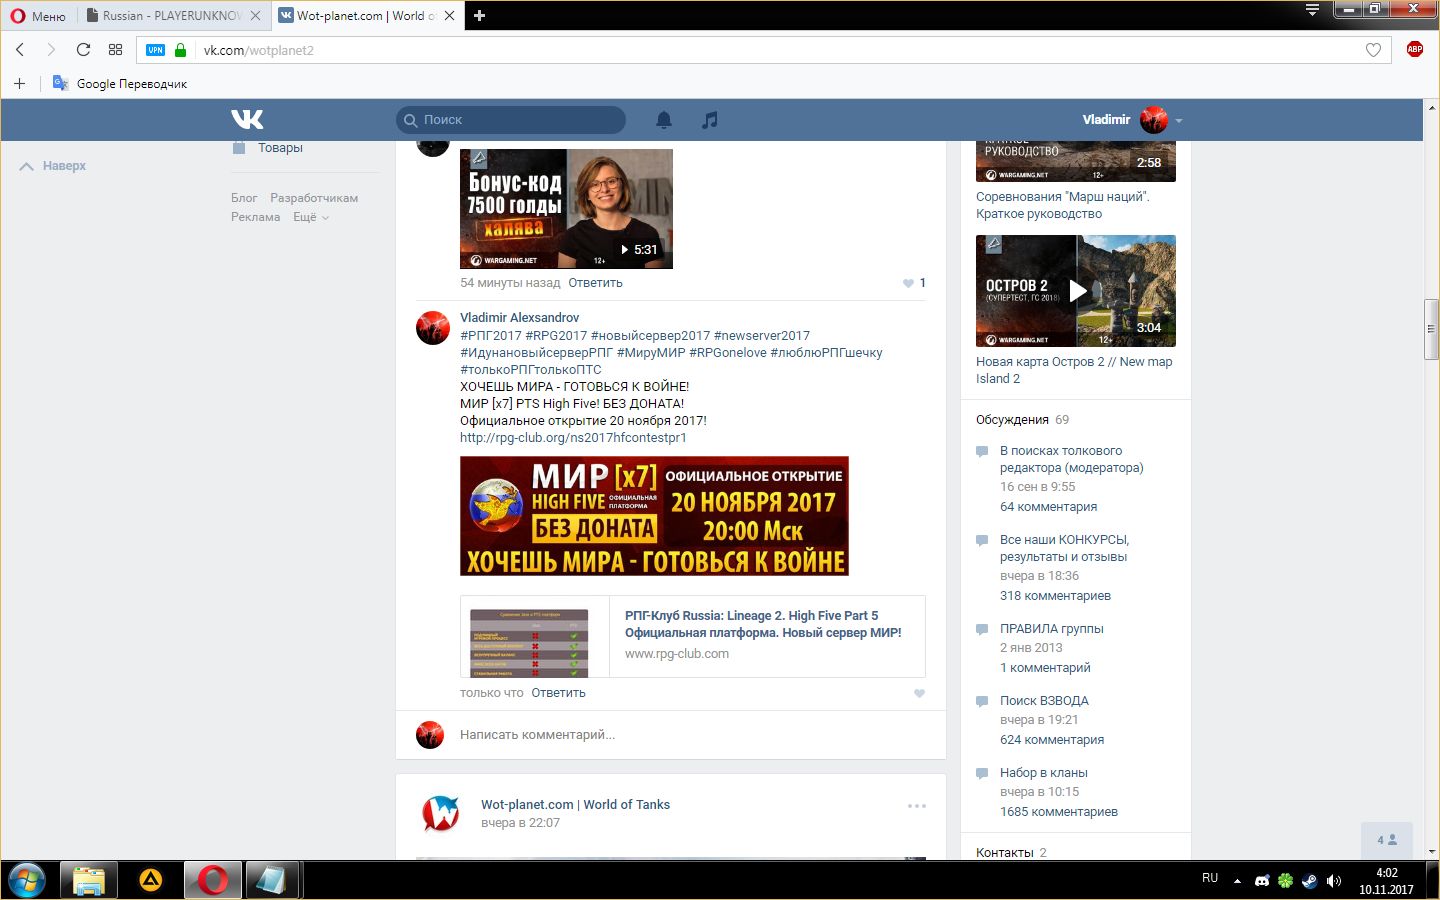Image resolution: width=1440 pixels, height=900 pixels.
Task: Open the VK music note icon
Action: tap(709, 120)
